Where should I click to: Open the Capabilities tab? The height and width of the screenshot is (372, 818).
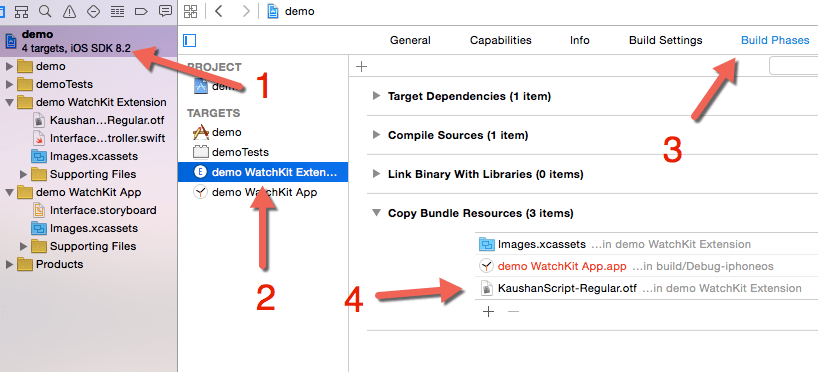(x=500, y=40)
